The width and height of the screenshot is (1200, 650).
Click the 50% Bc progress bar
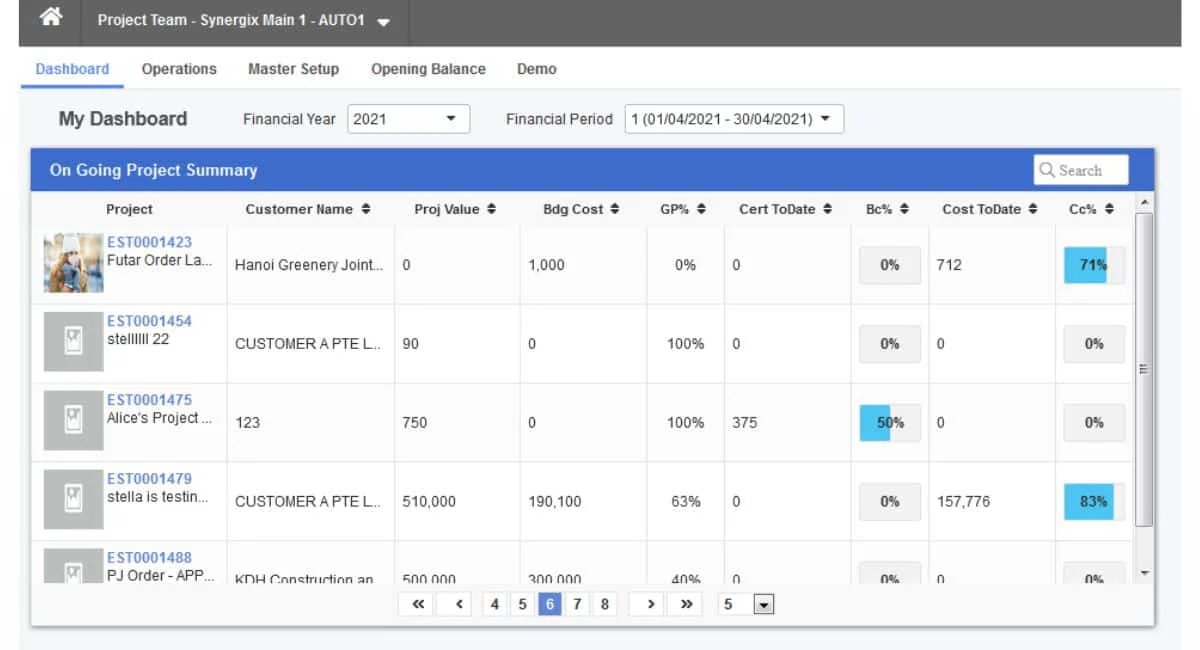point(890,422)
